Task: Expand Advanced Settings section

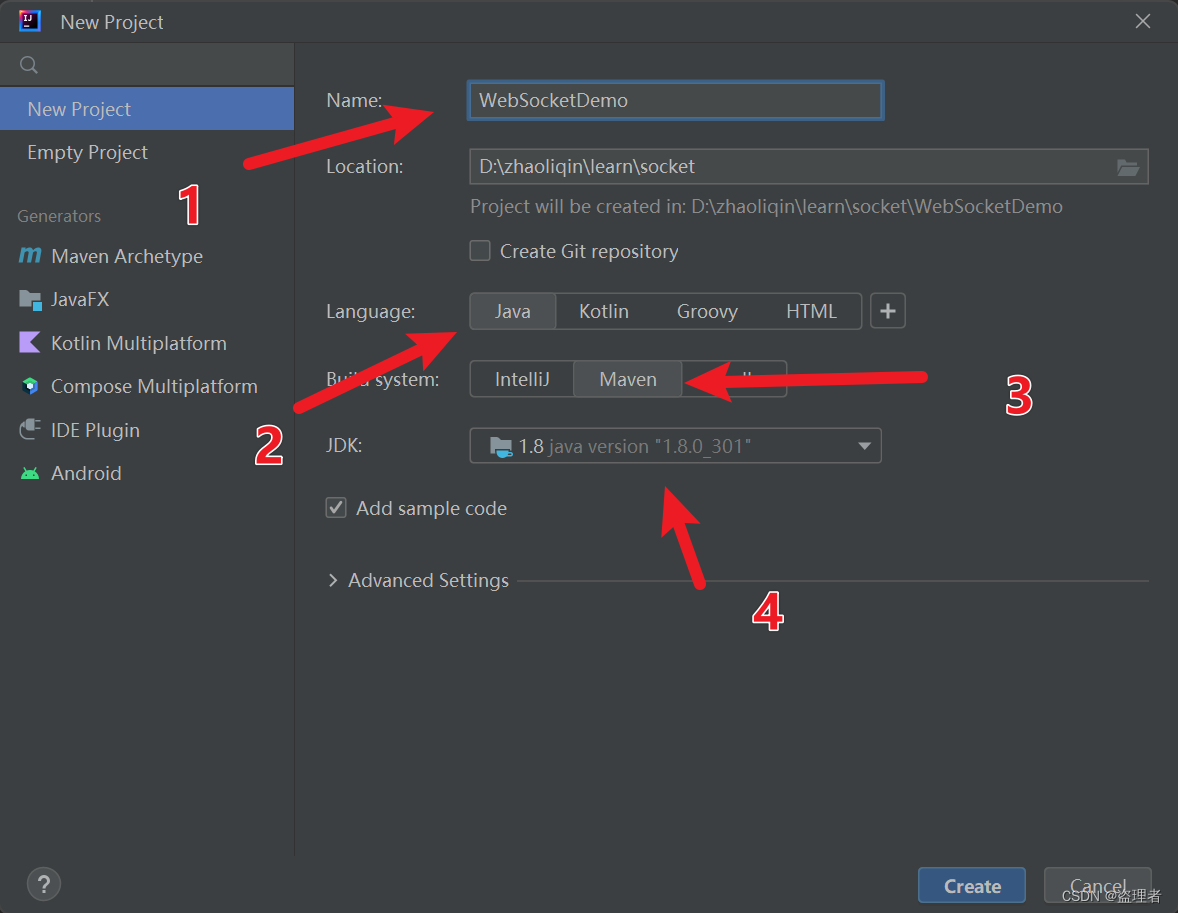Action: (x=418, y=580)
